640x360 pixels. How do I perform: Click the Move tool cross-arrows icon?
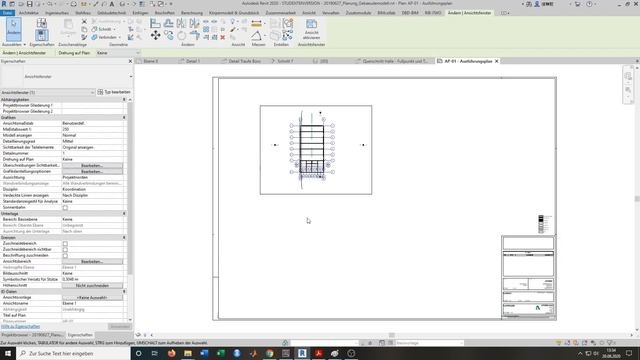(155, 36)
